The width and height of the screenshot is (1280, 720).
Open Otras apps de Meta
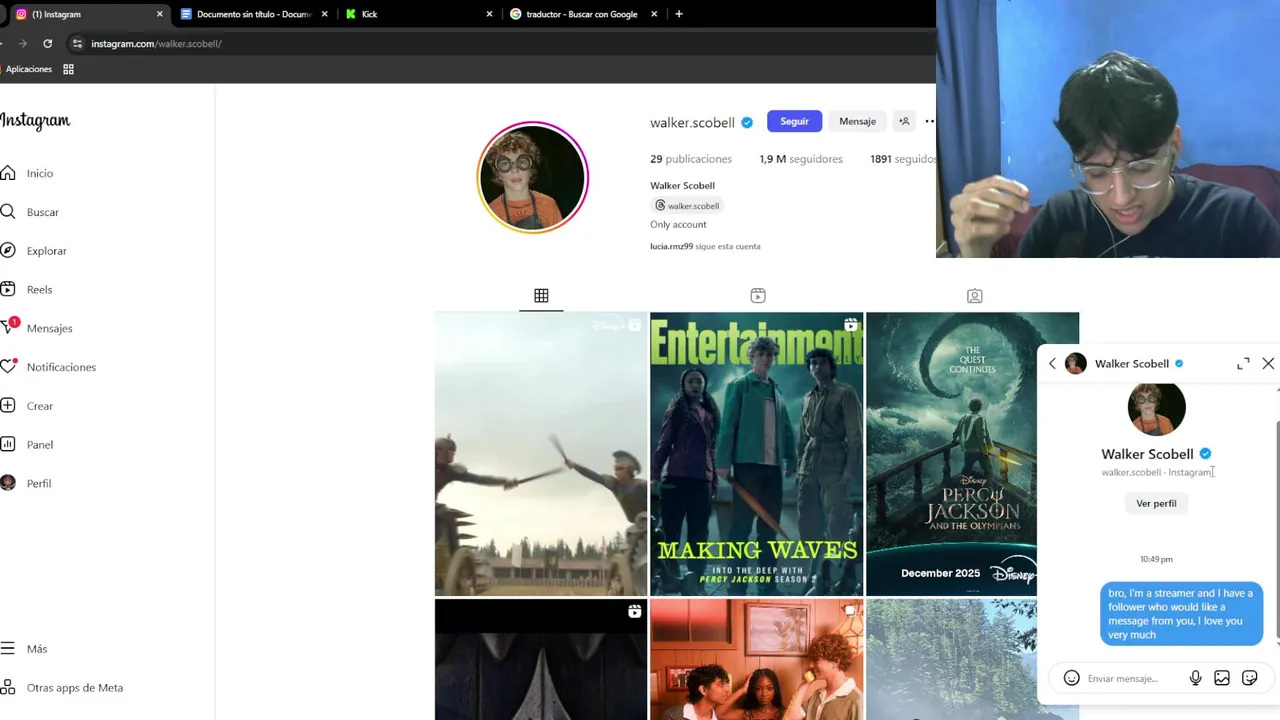pos(62,687)
